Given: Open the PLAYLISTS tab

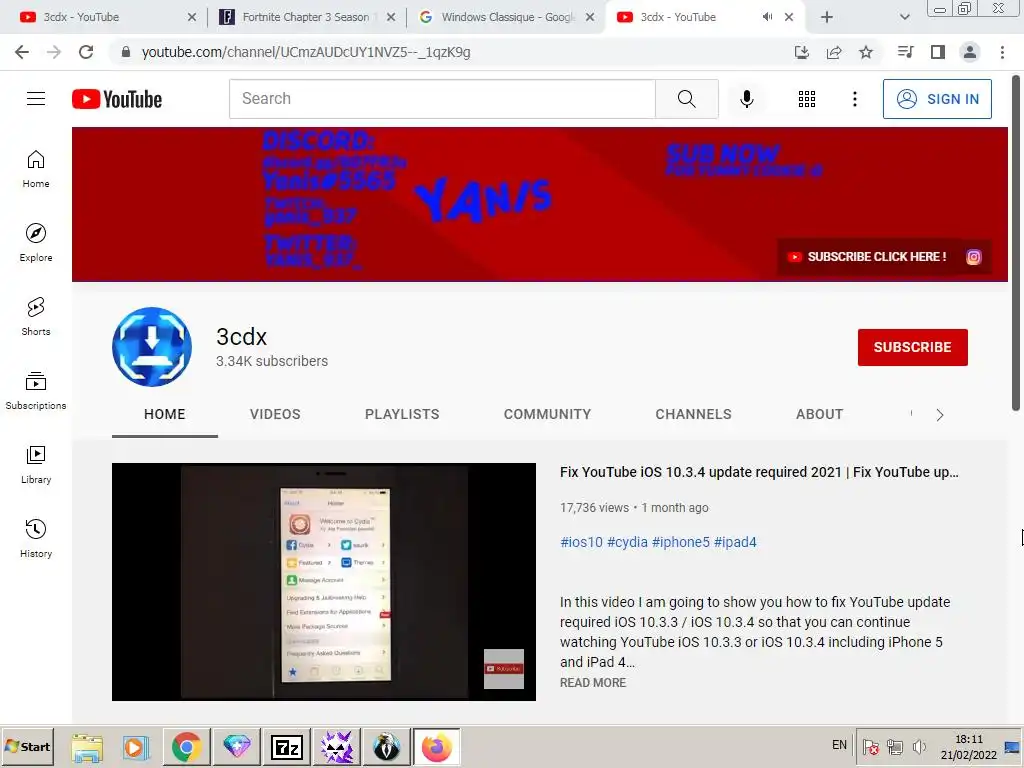Looking at the screenshot, I should 402,414.
